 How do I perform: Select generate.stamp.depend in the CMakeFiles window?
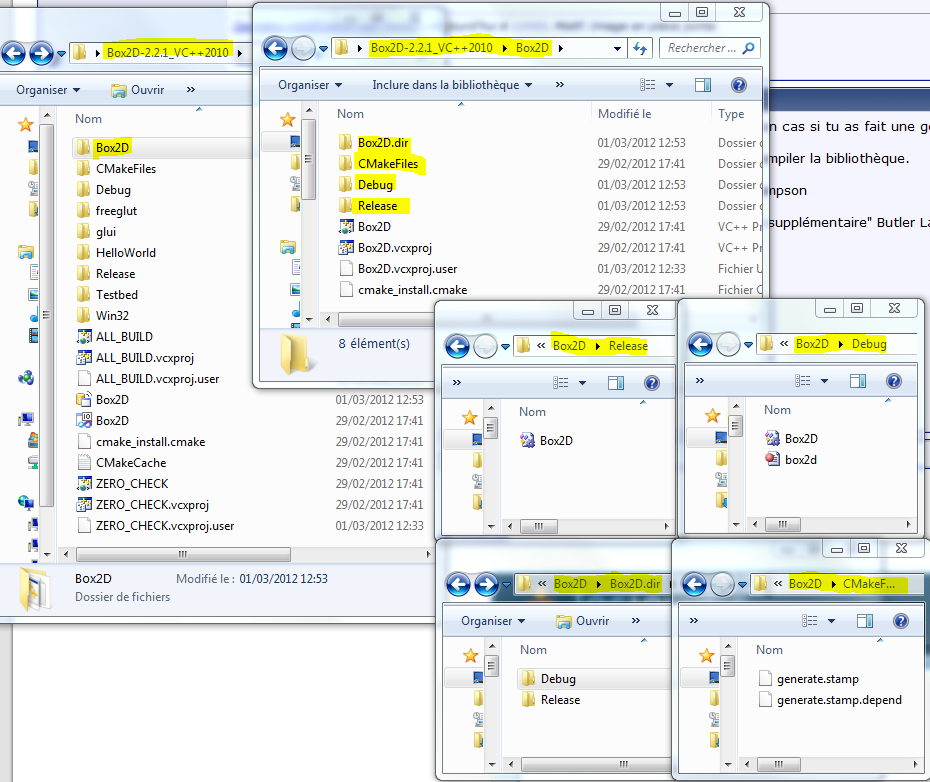(830, 700)
